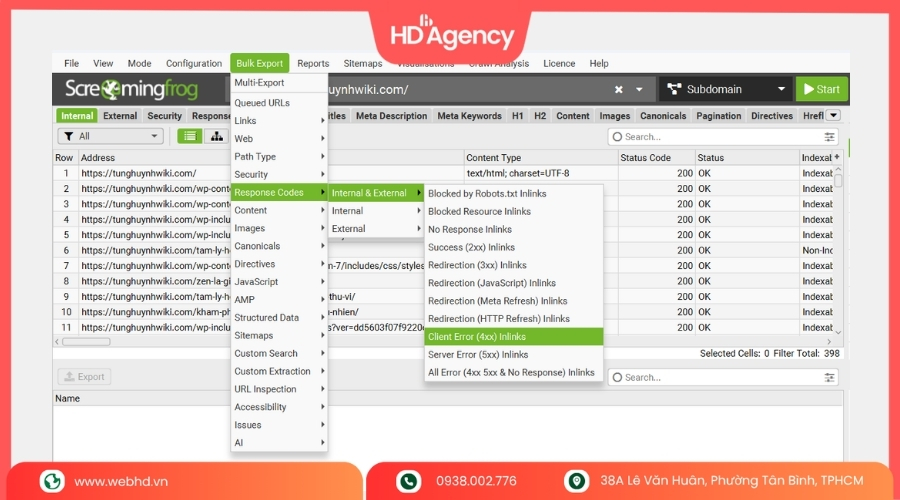The height and width of the screenshot is (500, 900).
Task: Expand the Path Type submenu
Action: [x=279, y=156]
